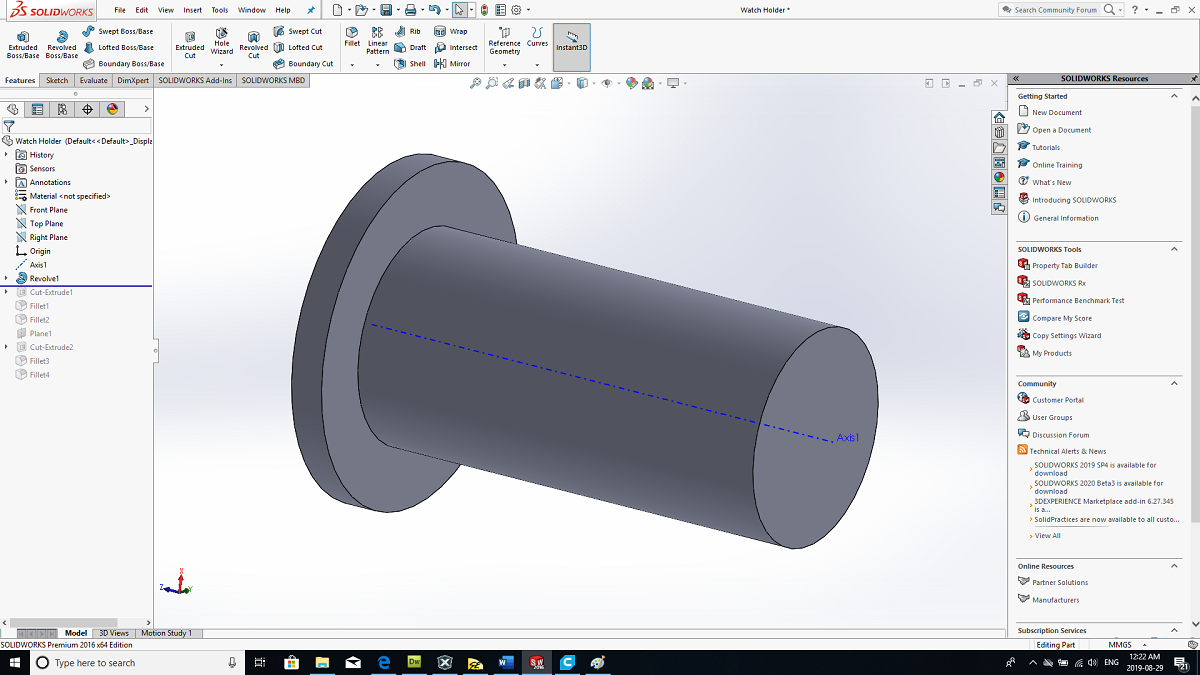Toggle the Instant3D button
The width and height of the screenshot is (1200, 675).
click(x=571, y=47)
